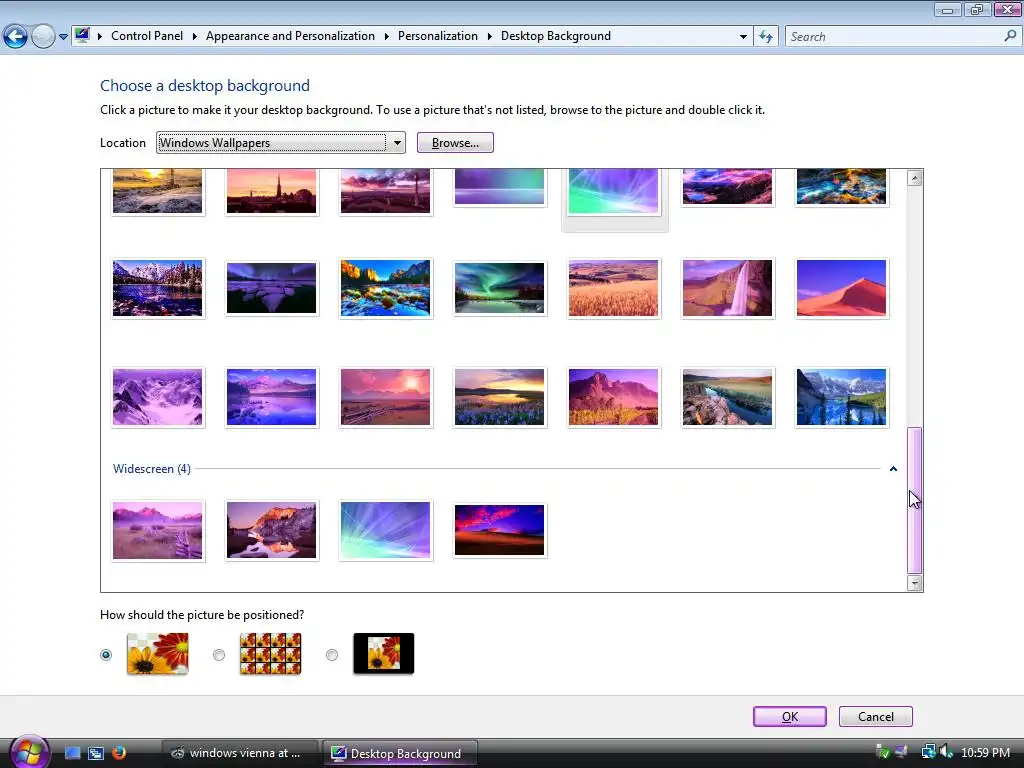Select the red sand dune wallpaper
Screen dimensions: 1024x768
(x=841, y=288)
